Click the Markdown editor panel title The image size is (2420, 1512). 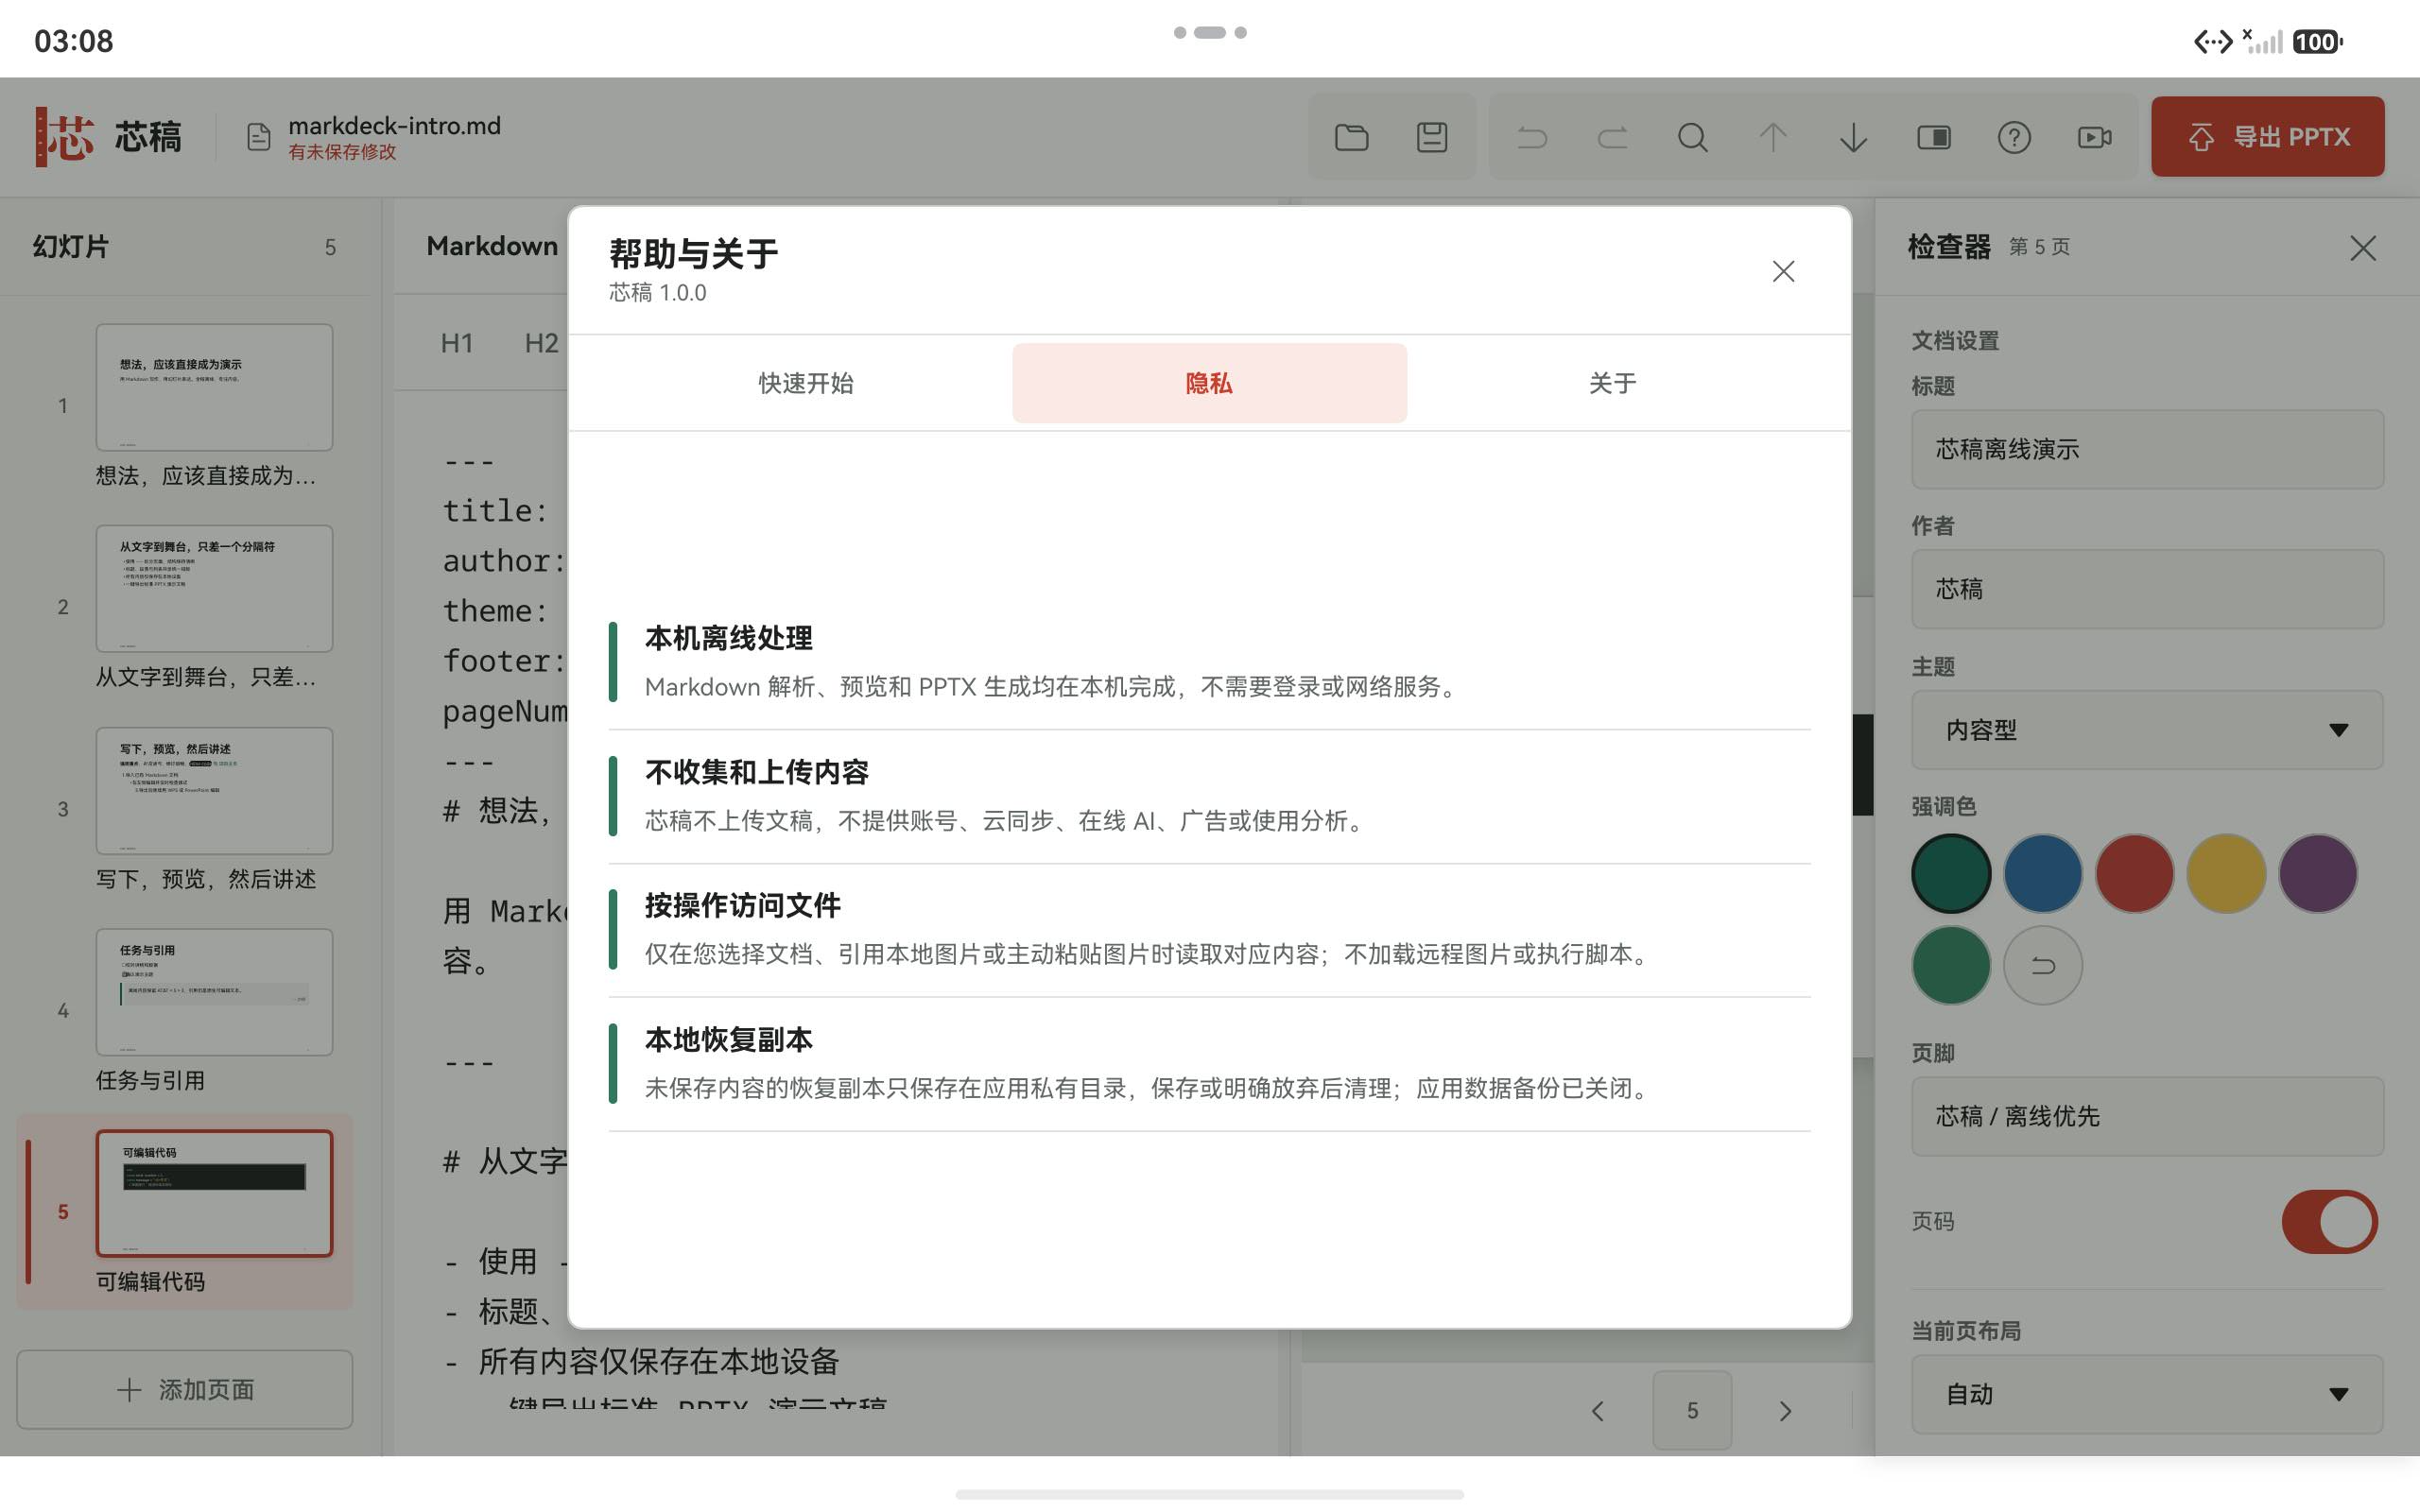pos(492,246)
